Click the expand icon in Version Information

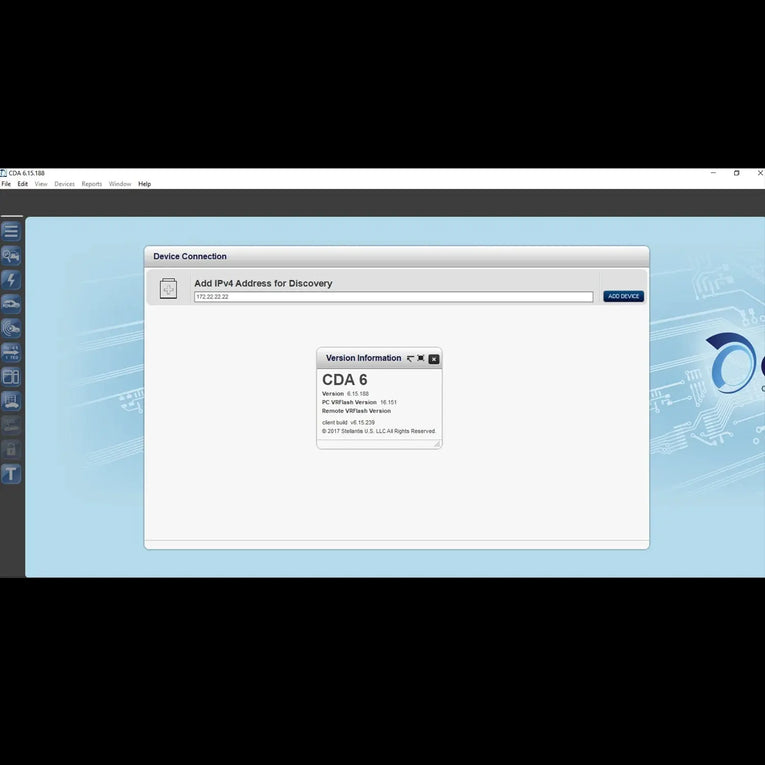pos(421,358)
